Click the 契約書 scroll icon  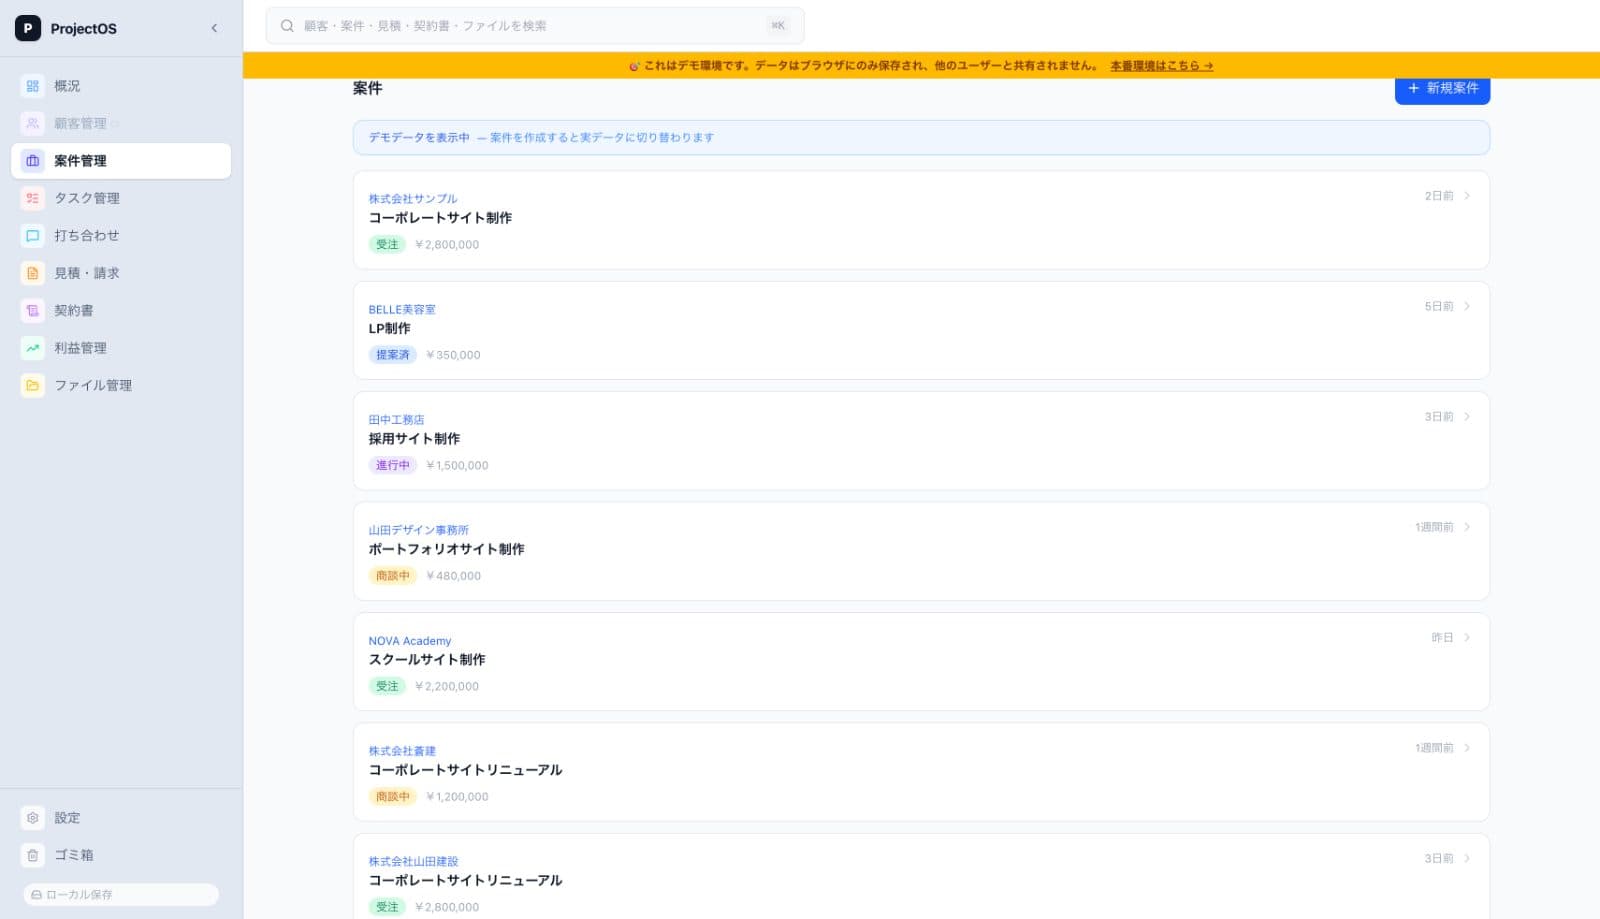coord(33,311)
